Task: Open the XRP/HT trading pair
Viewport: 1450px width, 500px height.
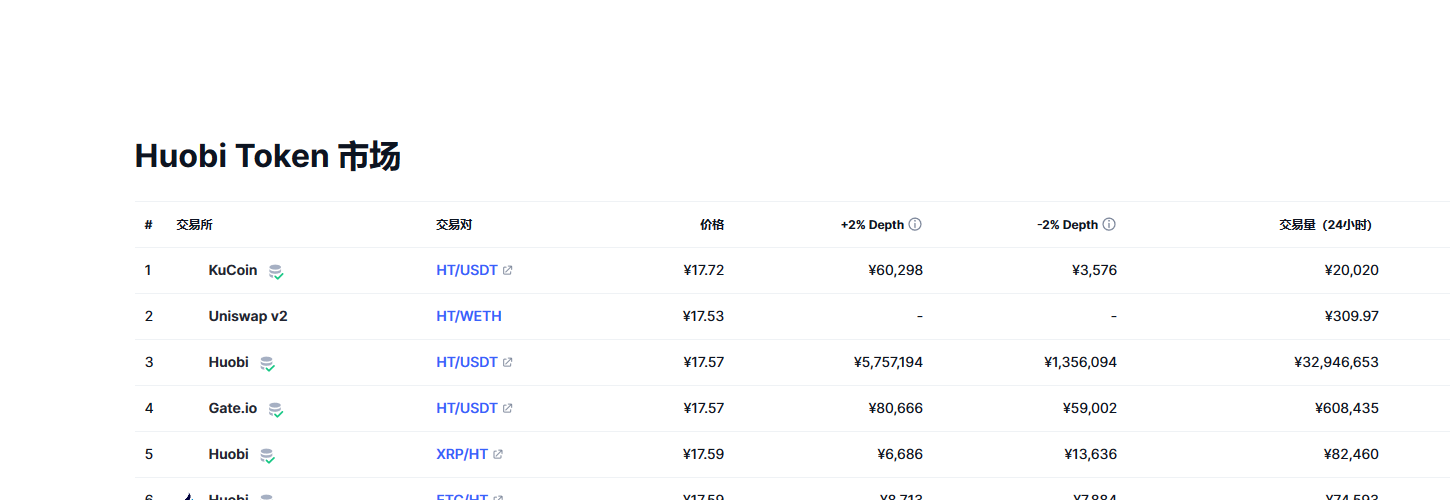Action: click(462, 454)
